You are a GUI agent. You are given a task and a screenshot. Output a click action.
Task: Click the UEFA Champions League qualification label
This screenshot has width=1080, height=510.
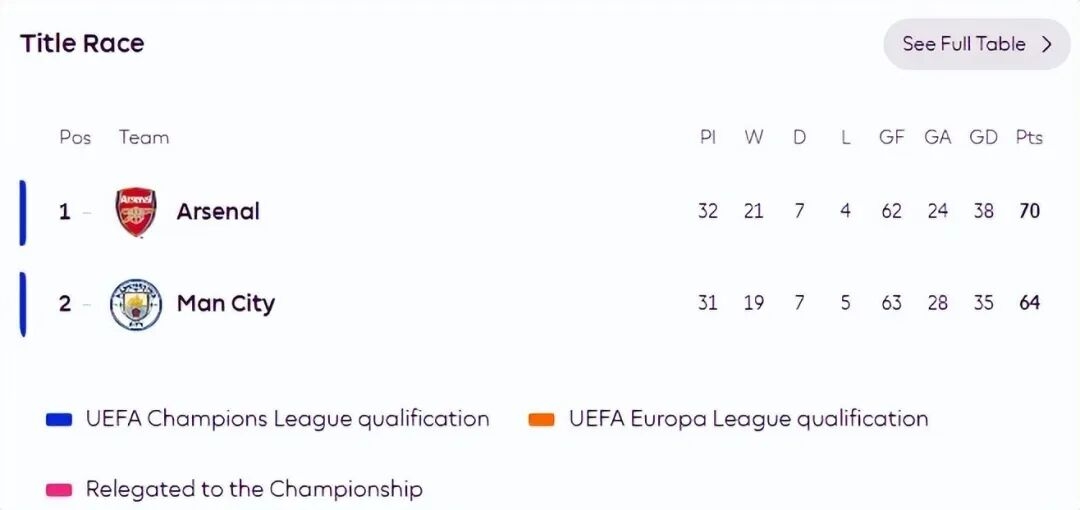(288, 419)
